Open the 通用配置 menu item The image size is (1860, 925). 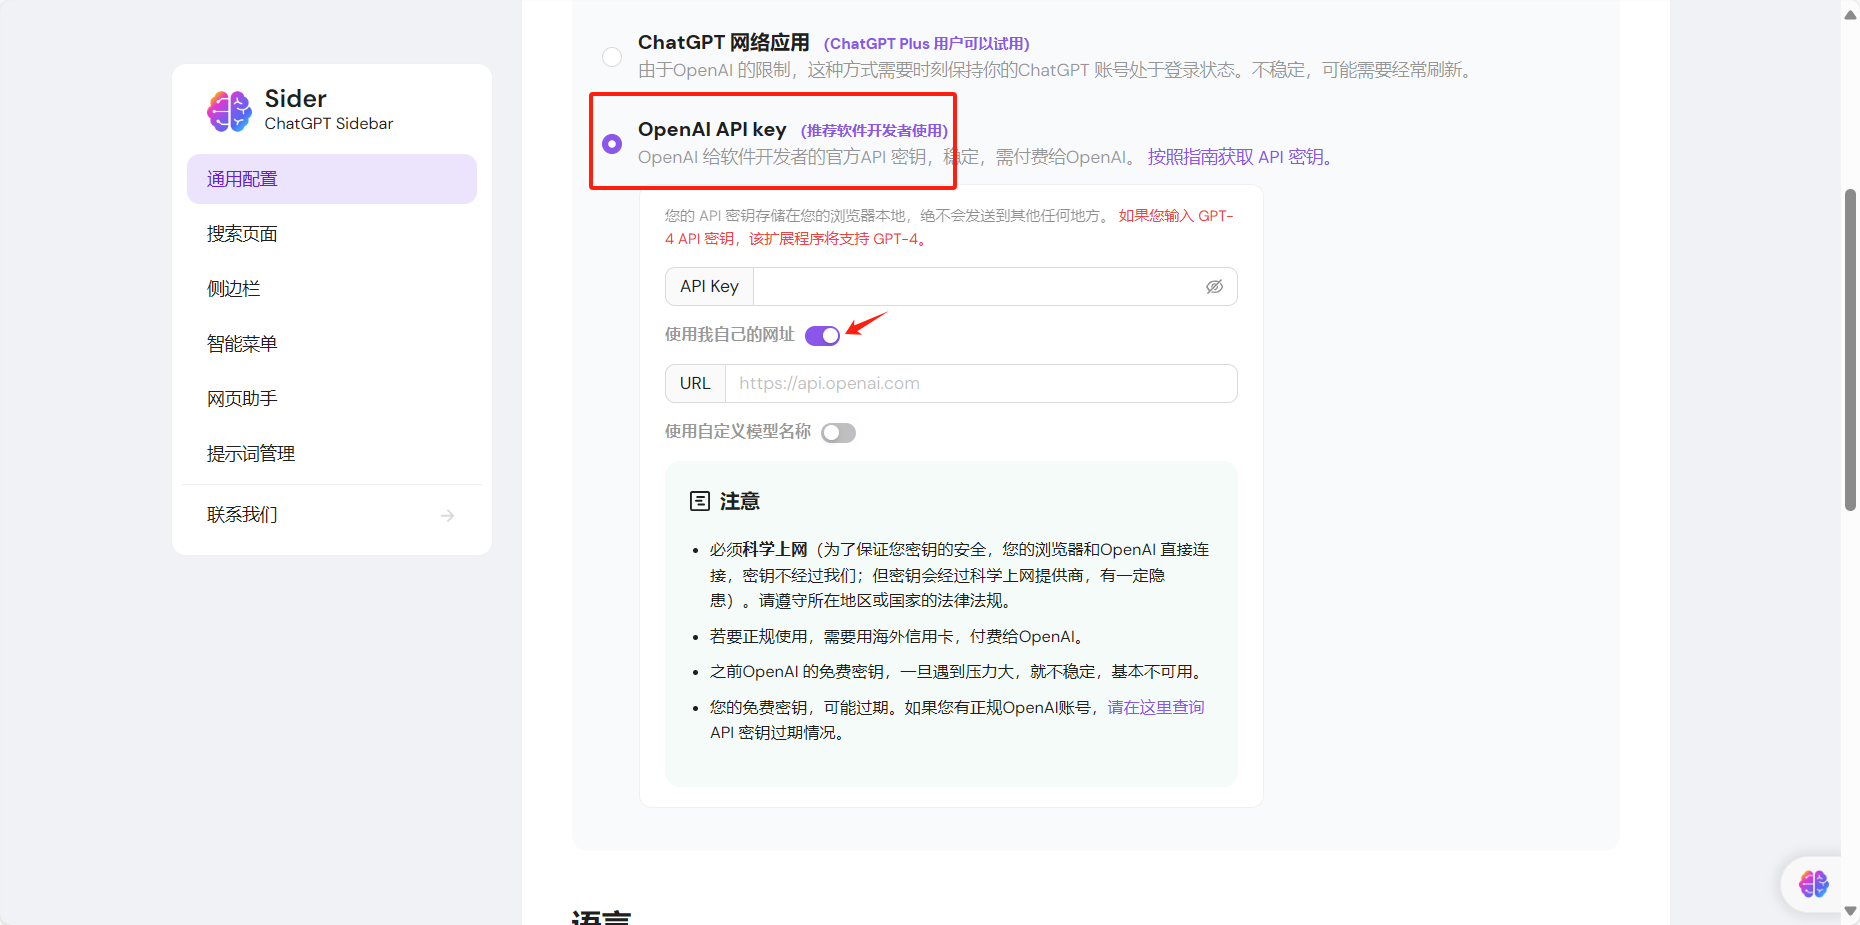tap(332, 179)
